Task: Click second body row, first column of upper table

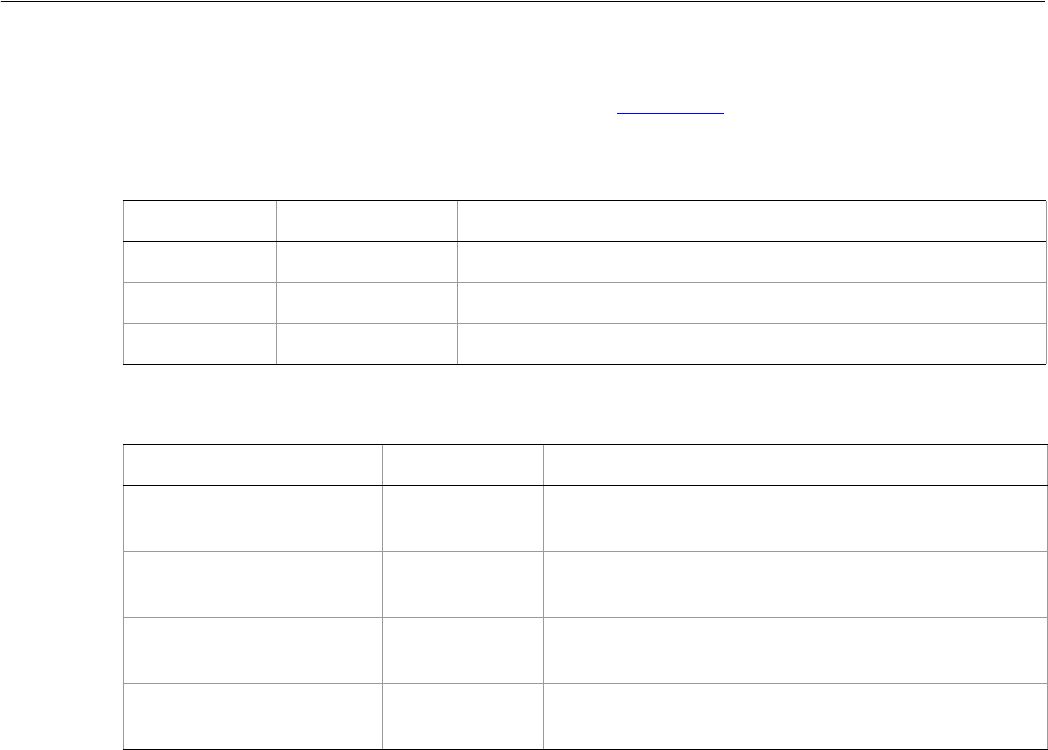Action: (x=200, y=303)
